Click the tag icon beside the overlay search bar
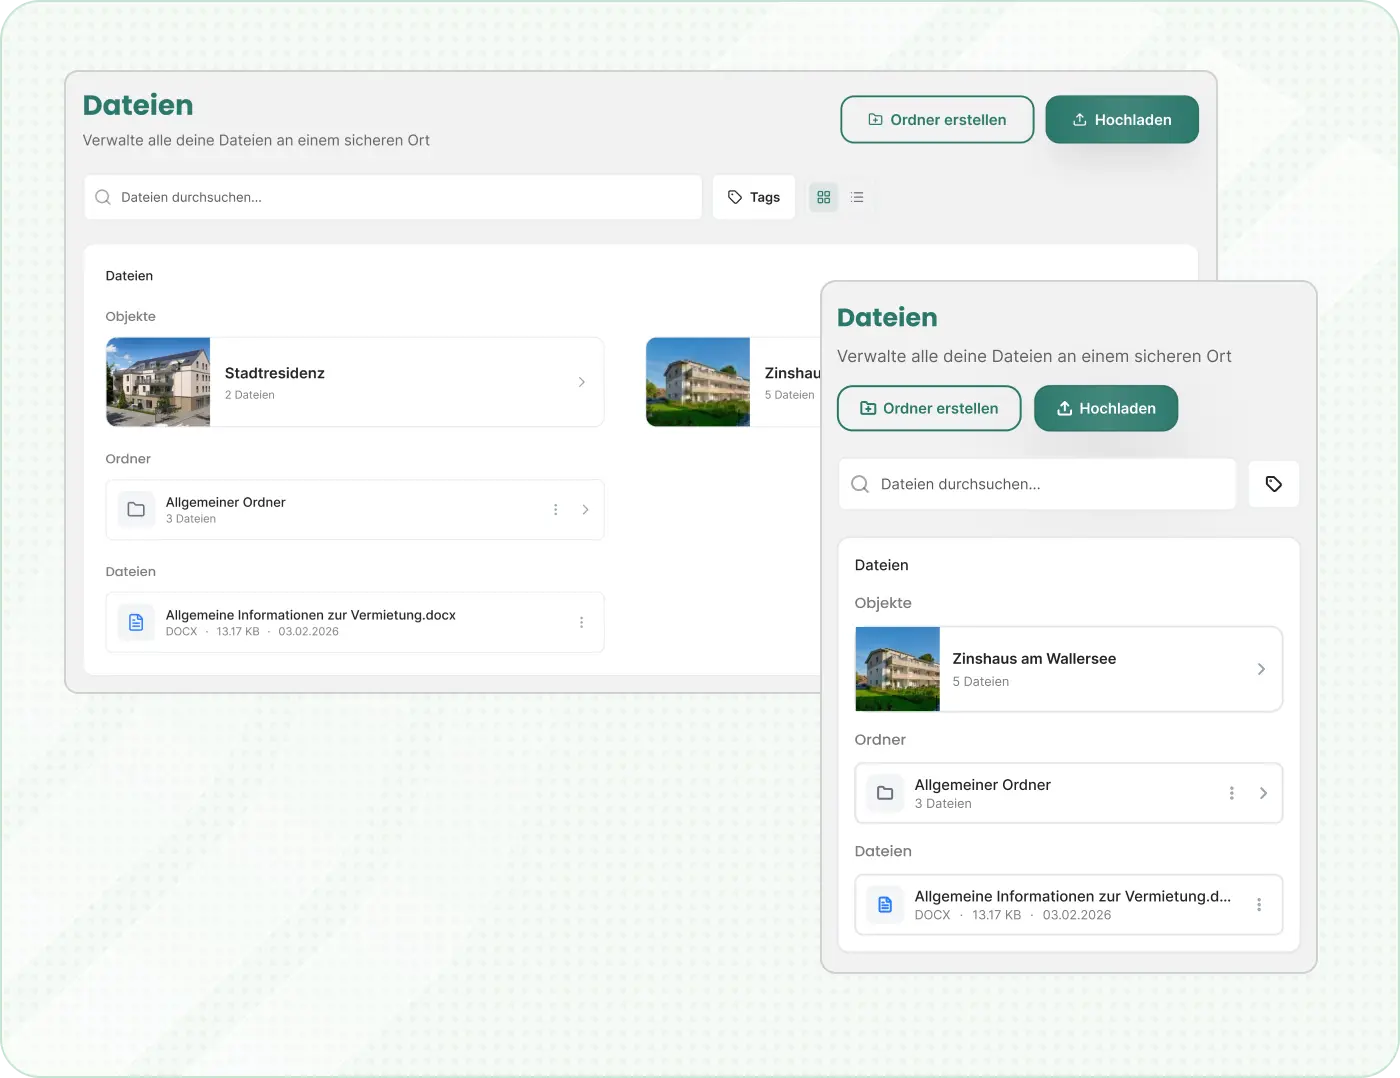The width and height of the screenshot is (1400, 1078). click(x=1274, y=484)
